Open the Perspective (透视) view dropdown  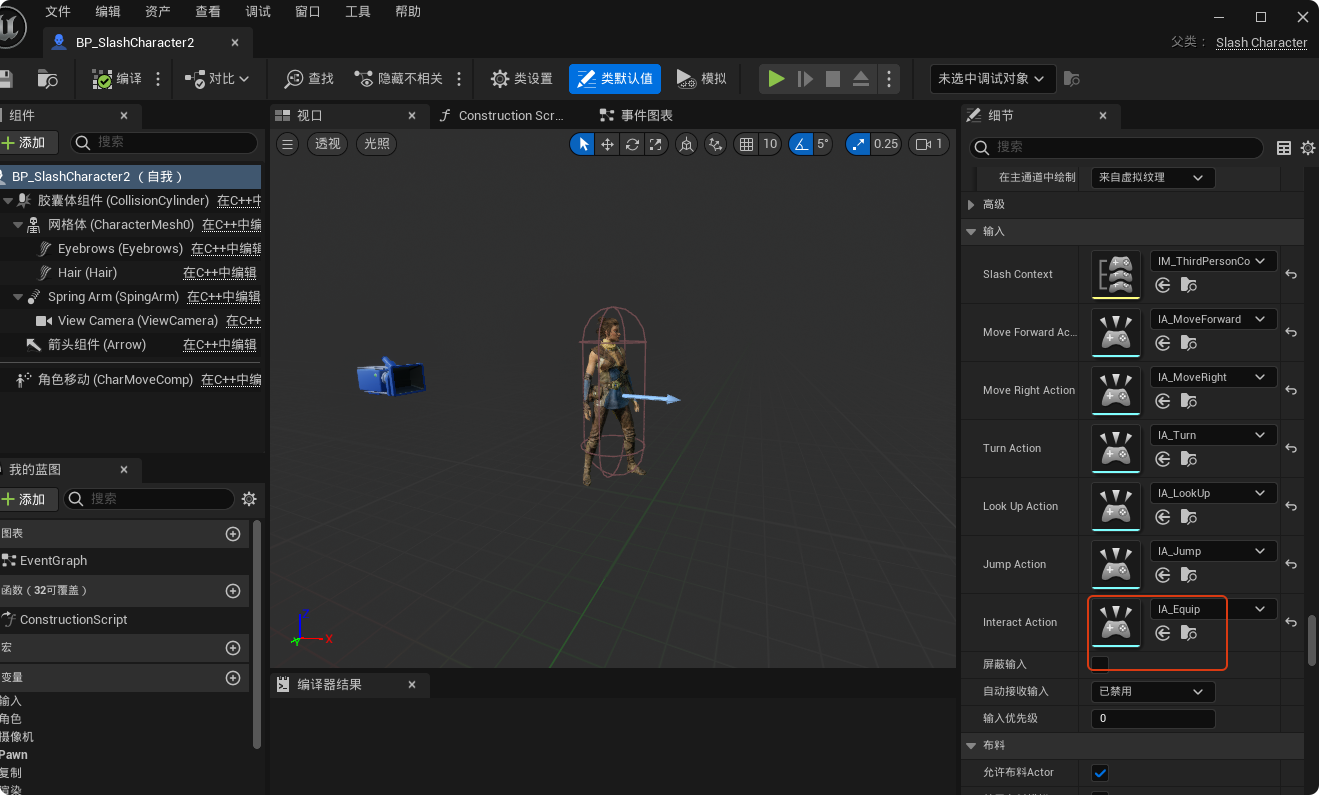[x=328, y=144]
